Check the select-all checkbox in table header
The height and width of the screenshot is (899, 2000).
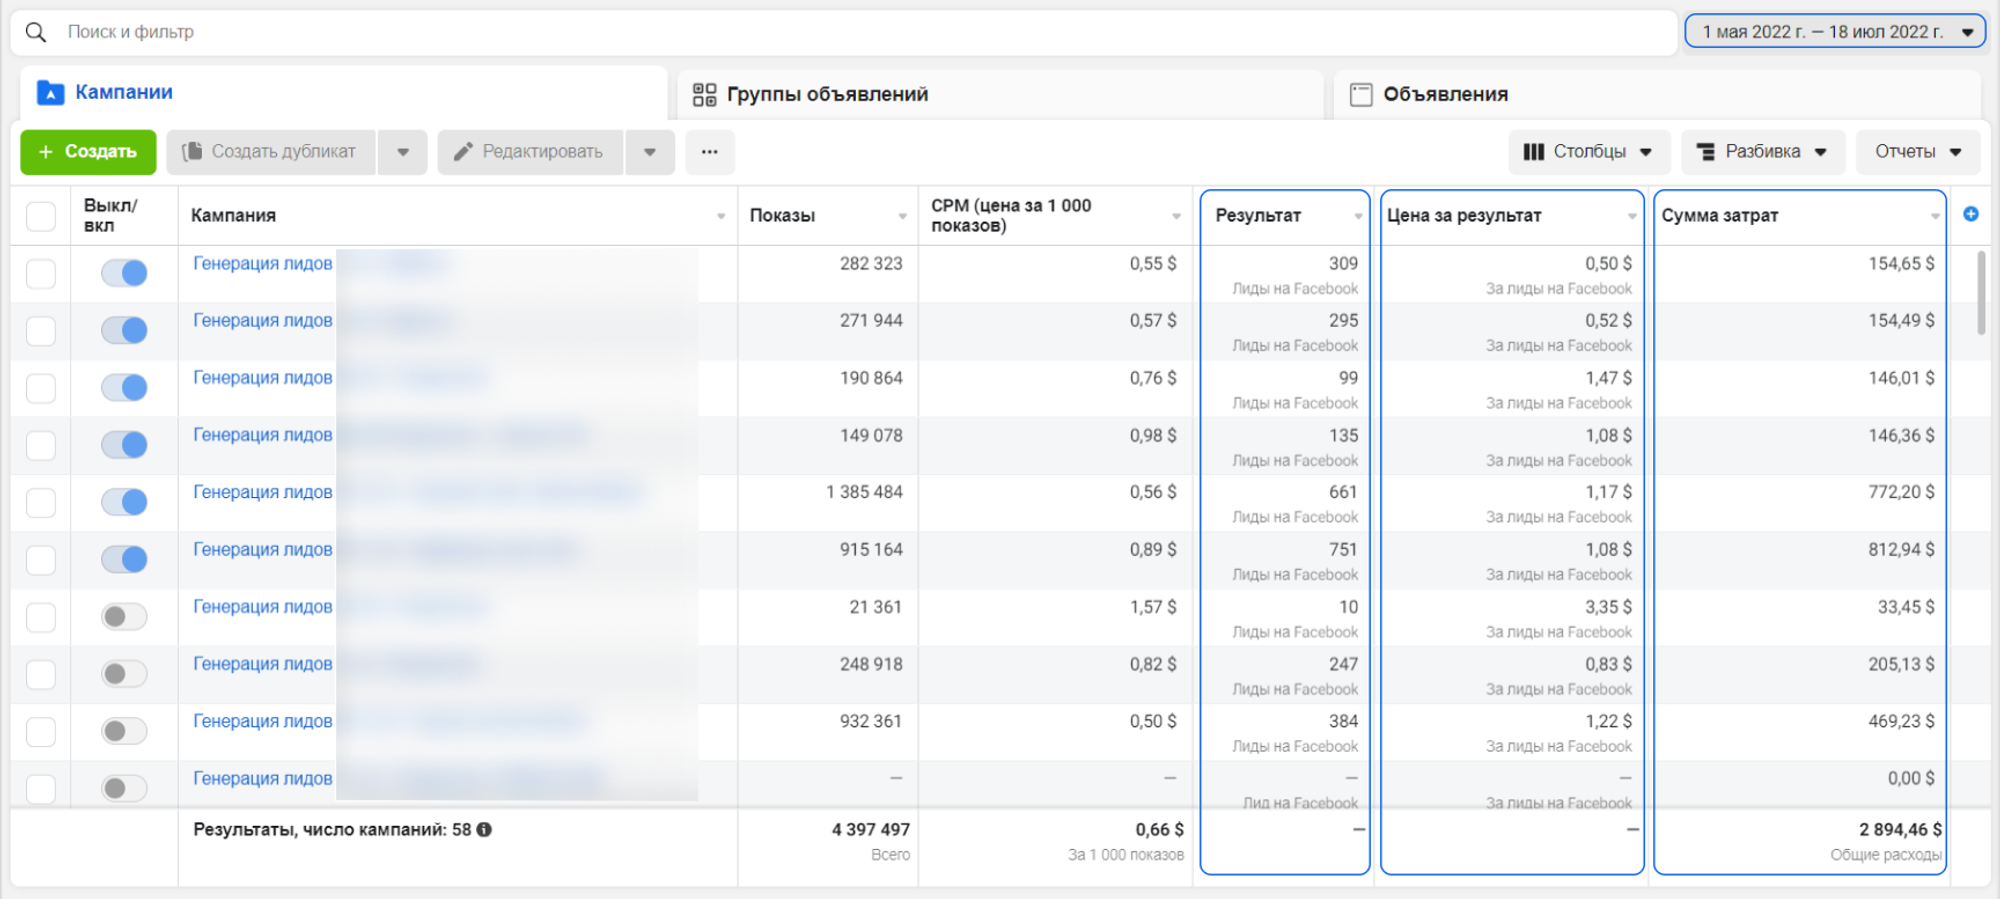pyautogui.click(x=41, y=216)
